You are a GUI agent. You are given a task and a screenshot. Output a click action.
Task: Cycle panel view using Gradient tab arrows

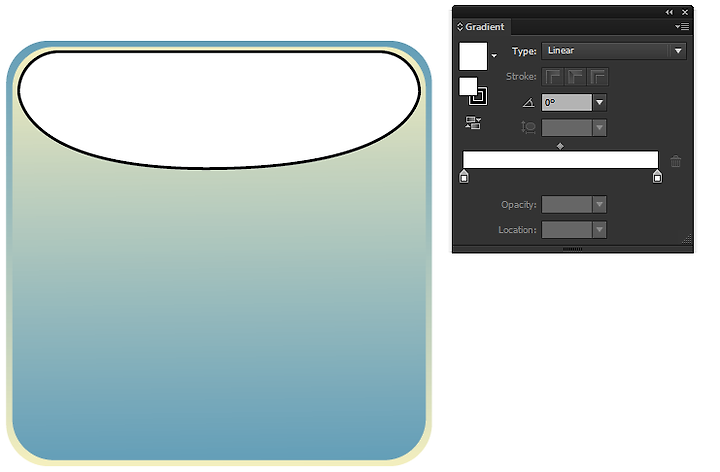coord(460,27)
